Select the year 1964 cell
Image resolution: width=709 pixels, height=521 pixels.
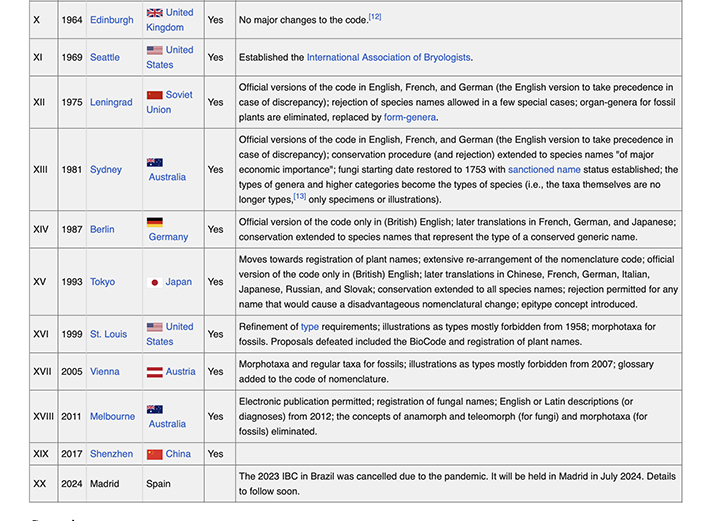pyautogui.click(x=72, y=20)
